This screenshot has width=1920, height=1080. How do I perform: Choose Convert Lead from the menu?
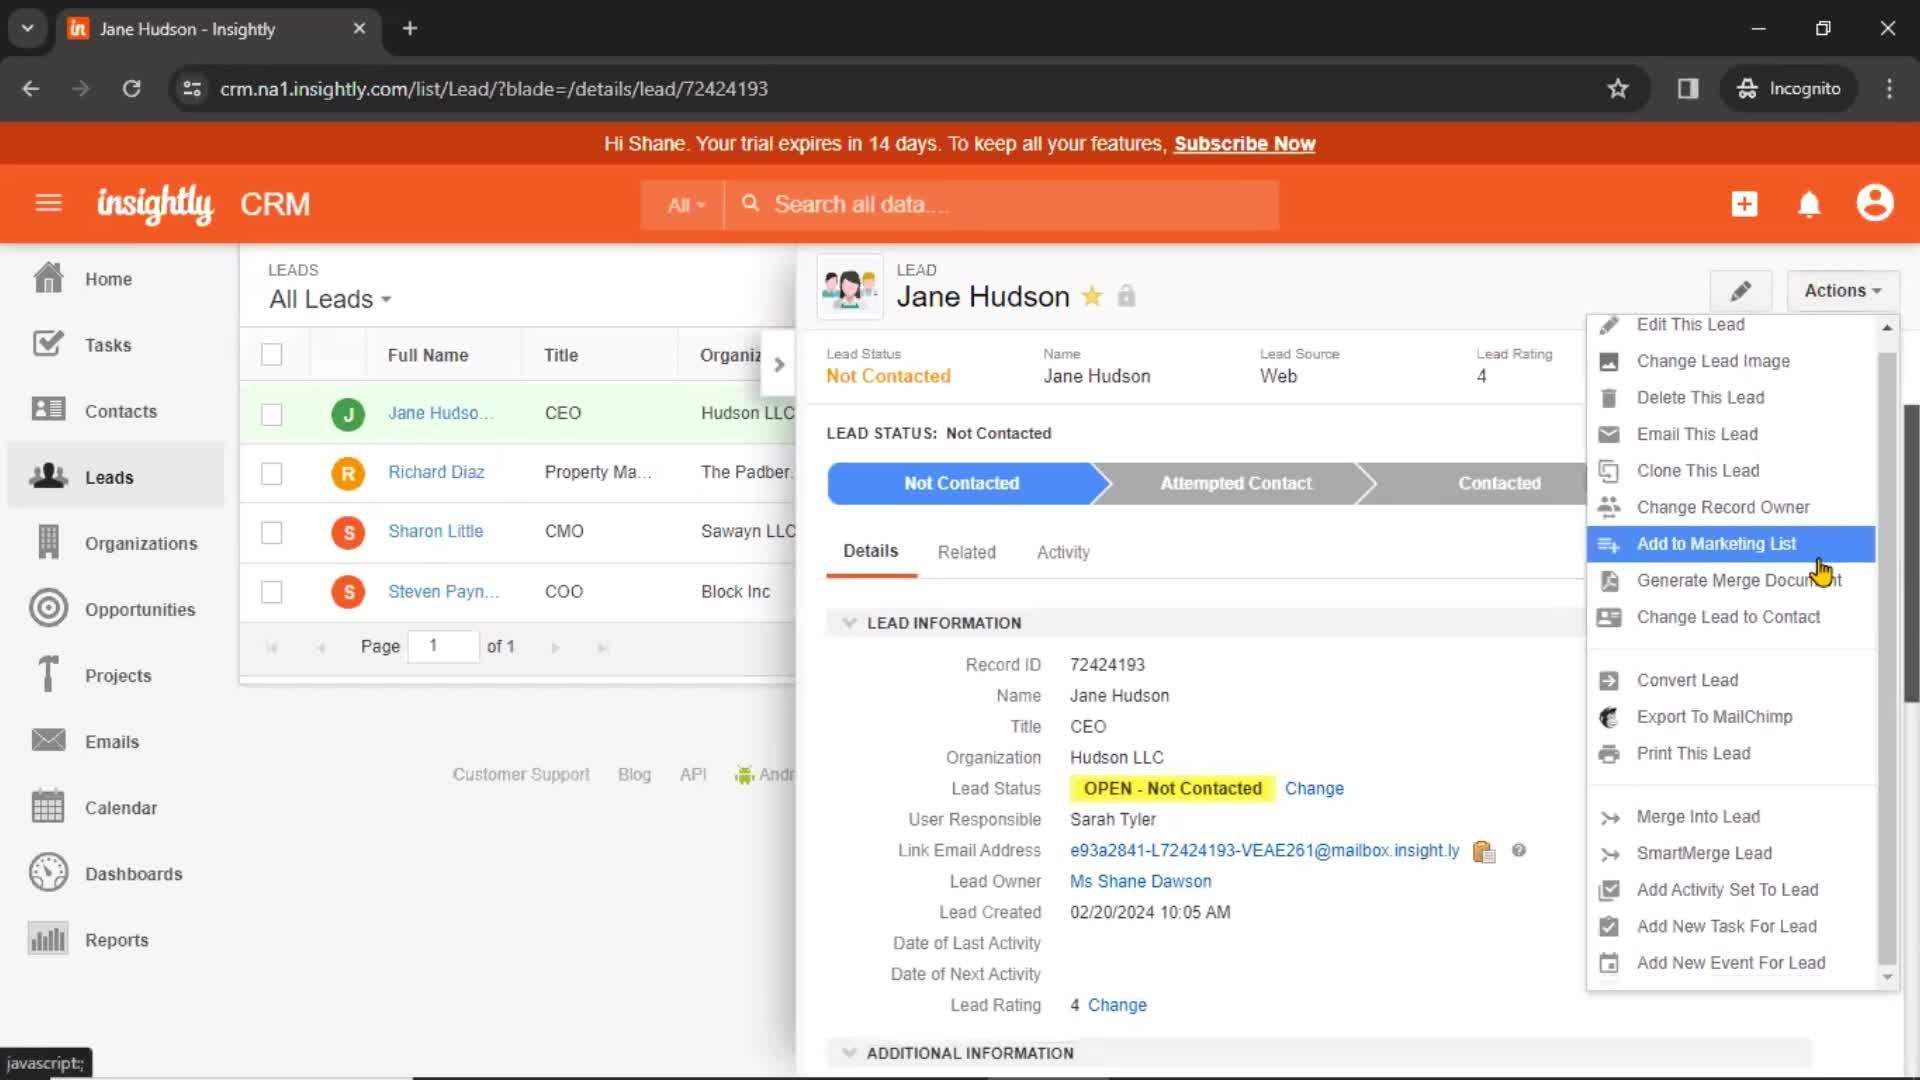click(1730, 681)
